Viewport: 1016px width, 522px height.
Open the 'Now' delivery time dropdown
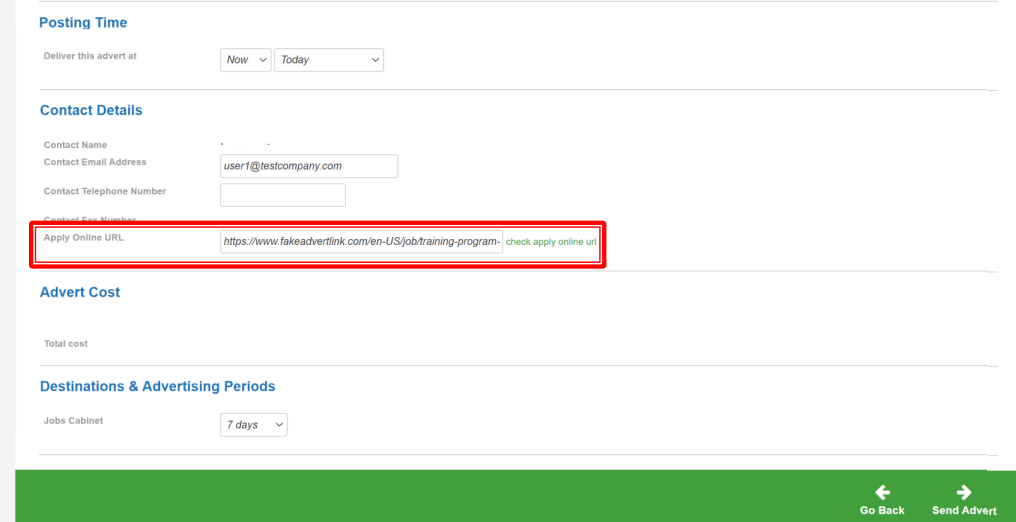[246, 60]
